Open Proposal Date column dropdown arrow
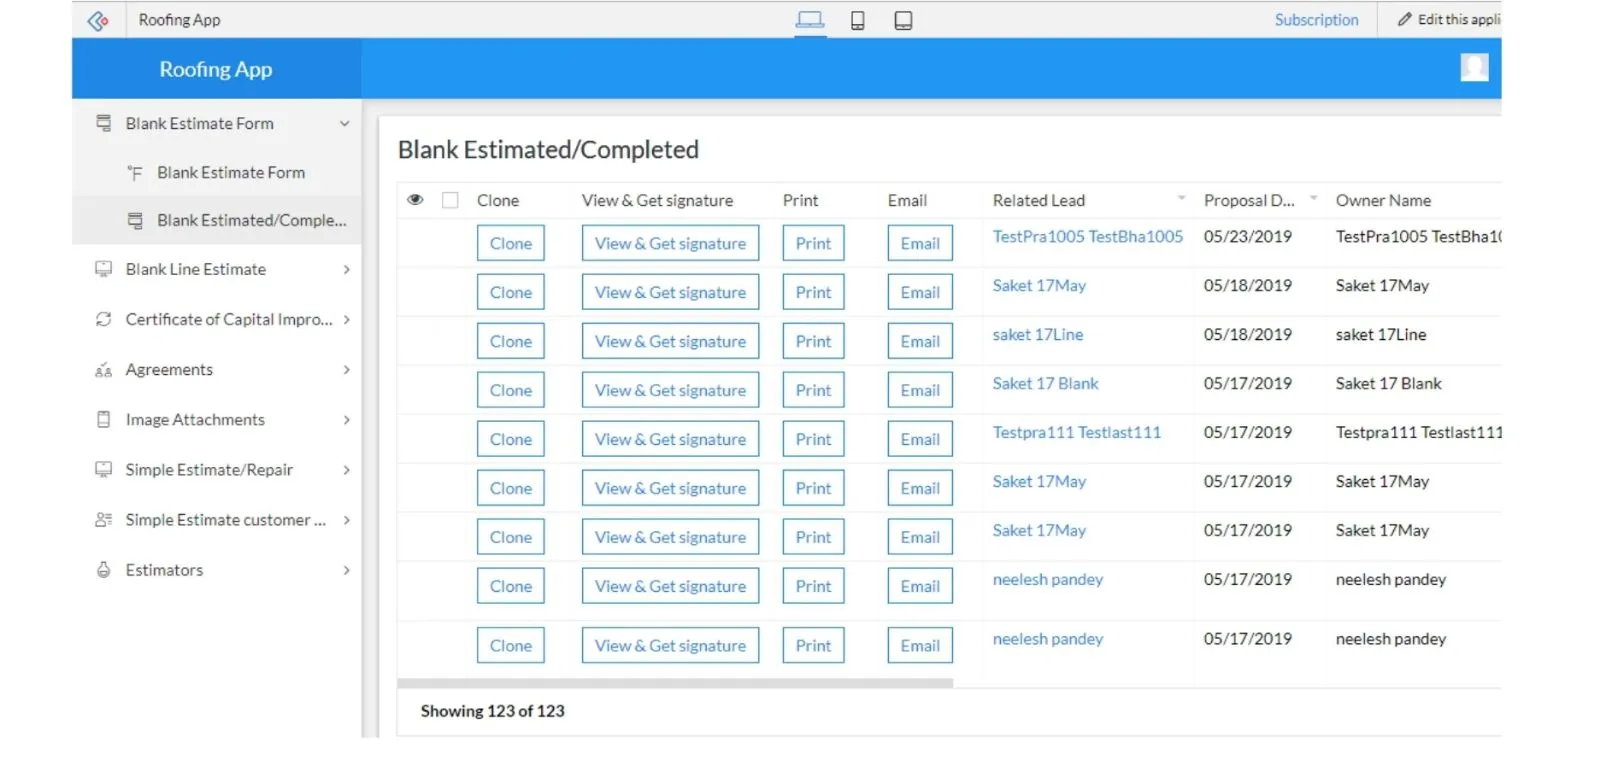1600x760 pixels. [1313, 198]
